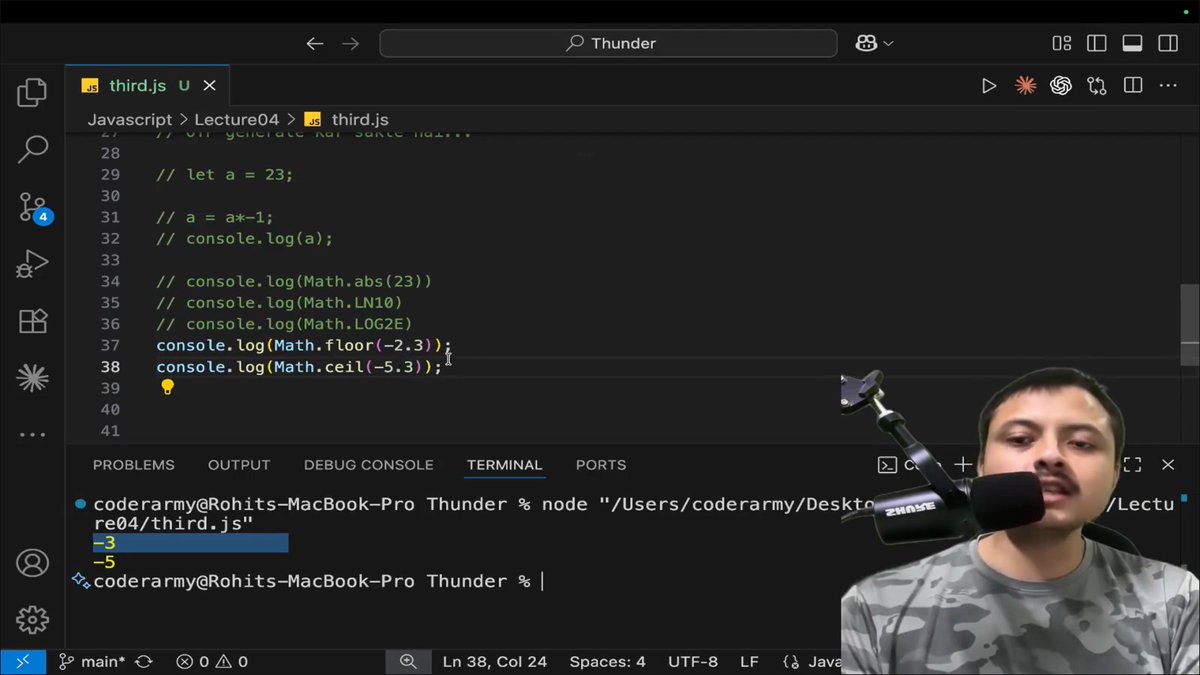Toggle the primary side bar
The image size is (1200, 675).
coord(1097,43)
